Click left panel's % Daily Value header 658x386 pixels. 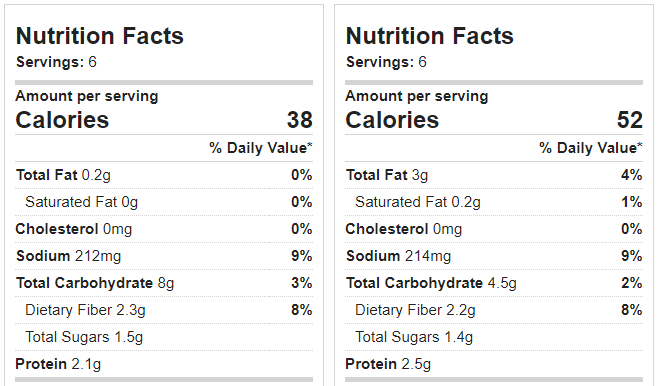(261, 148)
